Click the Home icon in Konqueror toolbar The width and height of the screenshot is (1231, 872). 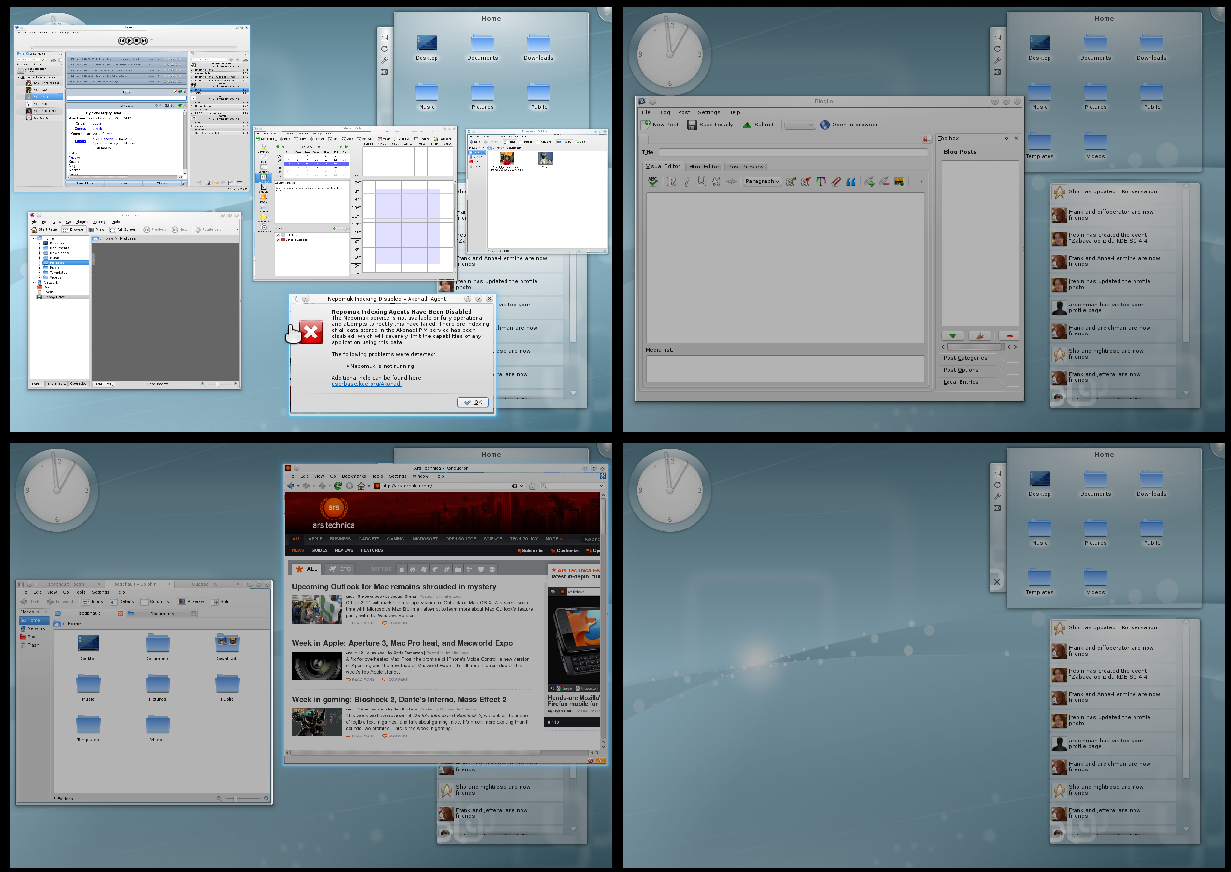point(361,486)
